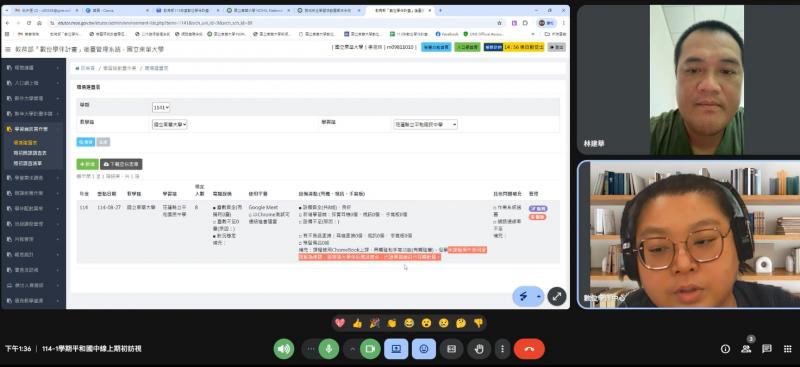Leave the call with the red hang-up button
This screenshot has width=800, height=367.
pyautogui.click(x=529, y=349)
